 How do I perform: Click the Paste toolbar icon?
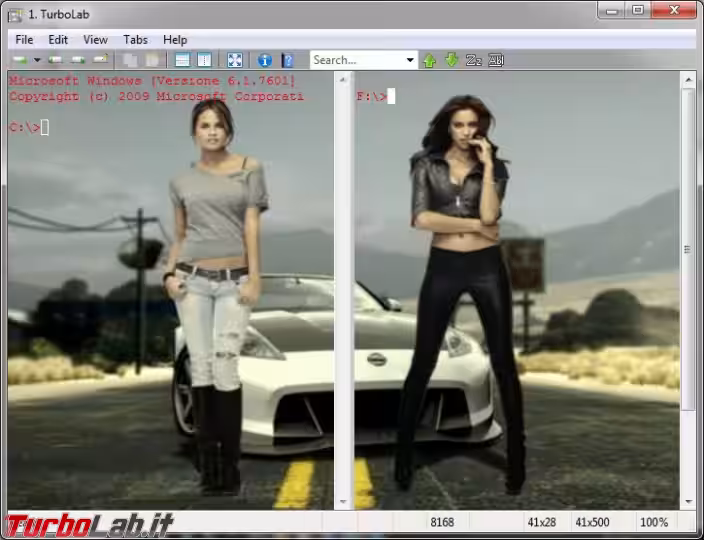(x=151, y=60)
